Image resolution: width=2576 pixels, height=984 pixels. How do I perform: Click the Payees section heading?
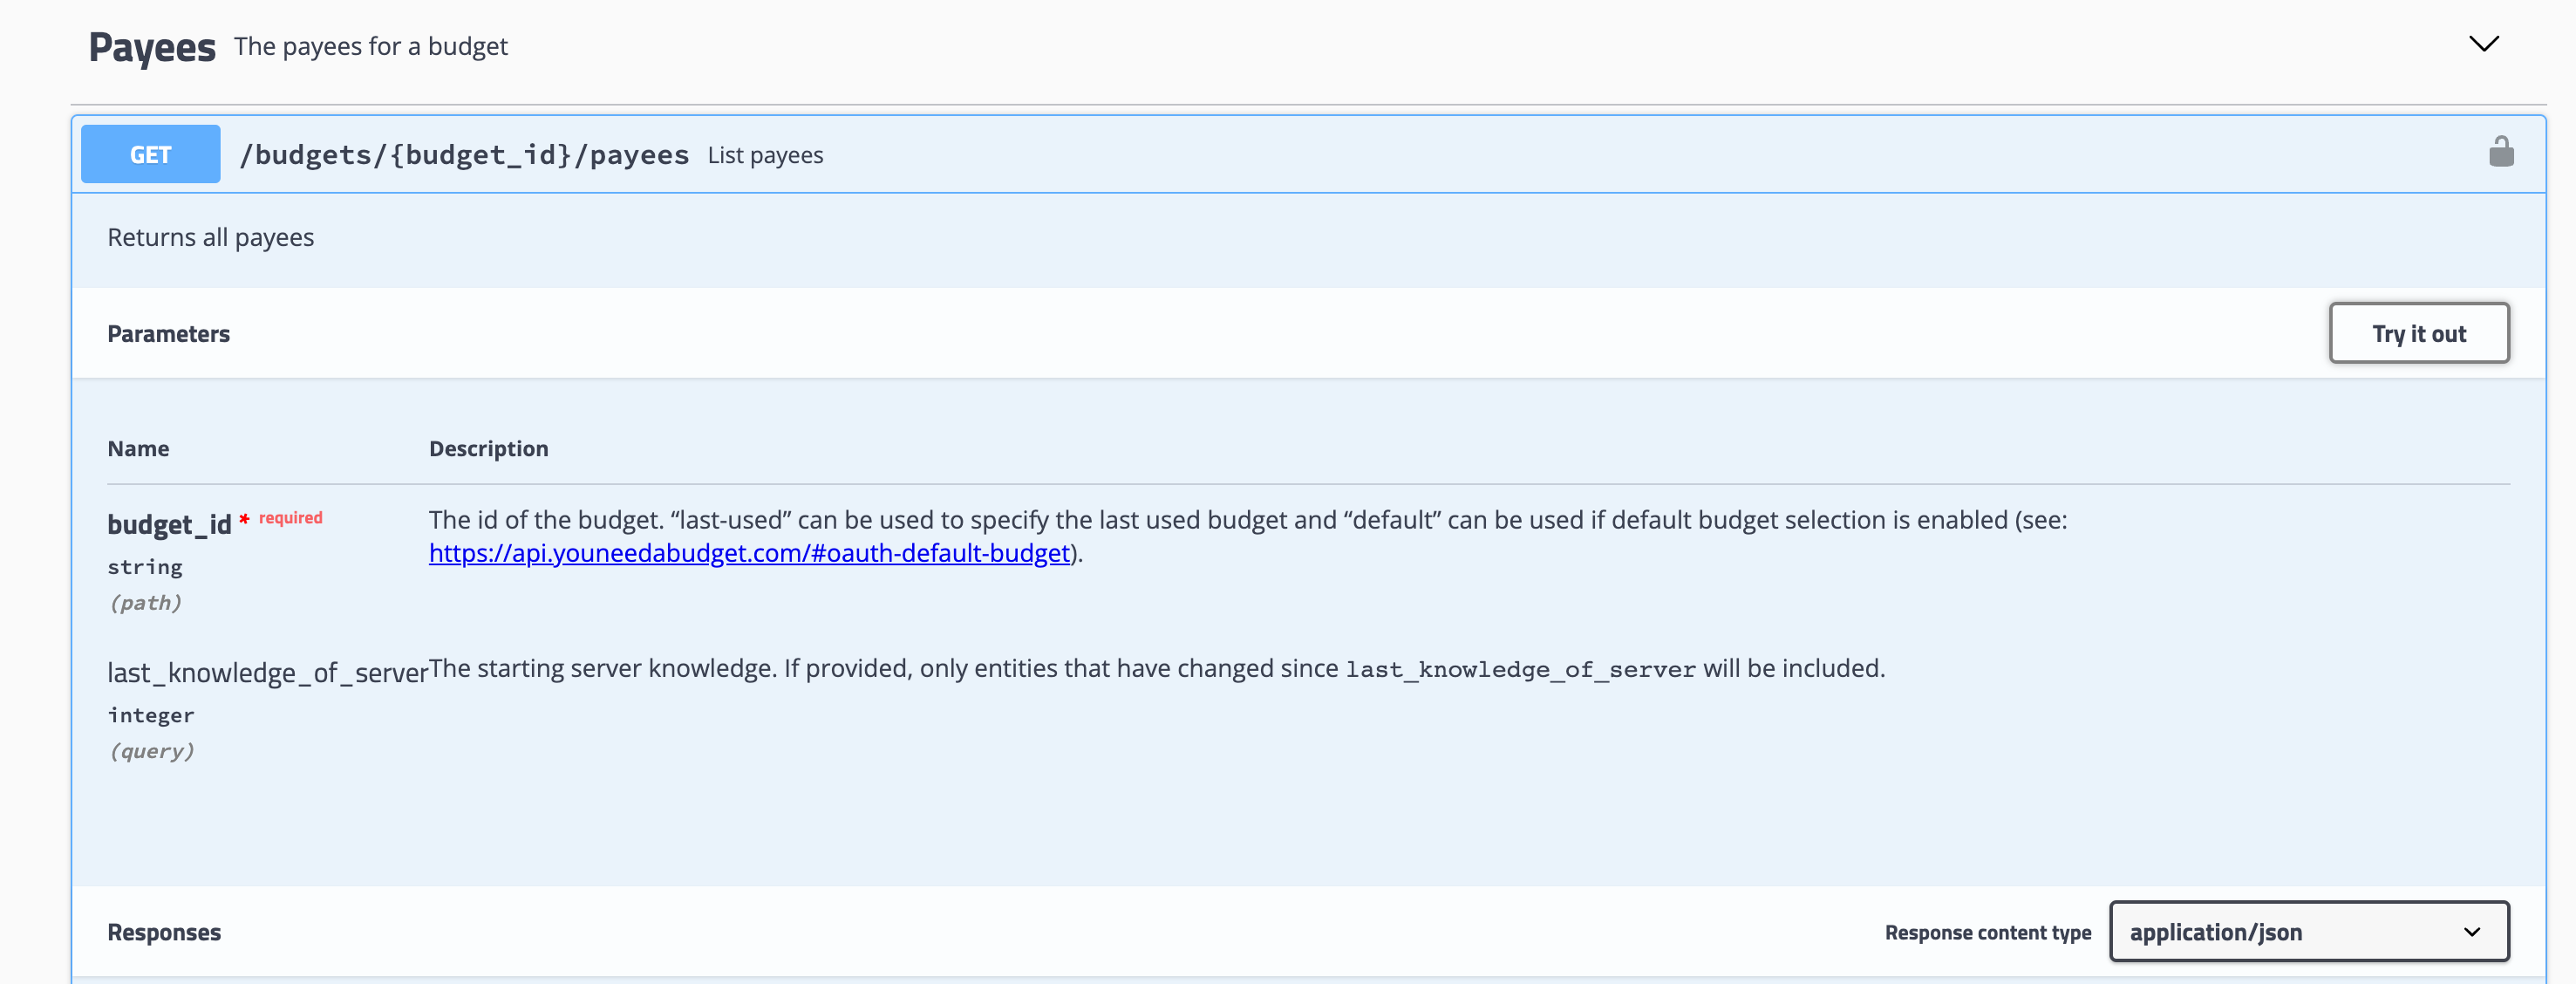pyautogui.click(x=152, y=47)
